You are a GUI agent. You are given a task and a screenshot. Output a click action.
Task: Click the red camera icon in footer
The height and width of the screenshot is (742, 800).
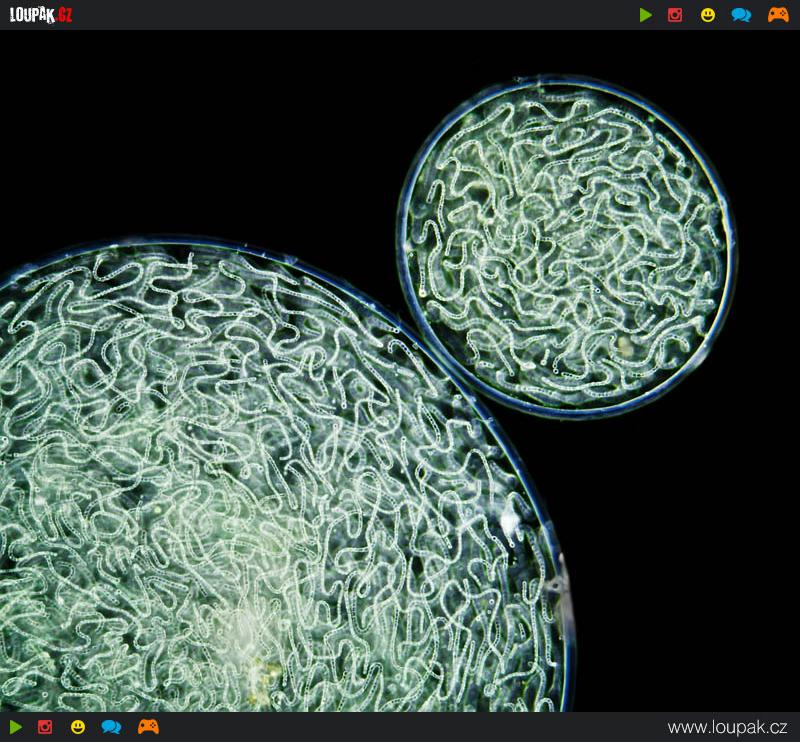pyautogui.click(x=45, y=727)
